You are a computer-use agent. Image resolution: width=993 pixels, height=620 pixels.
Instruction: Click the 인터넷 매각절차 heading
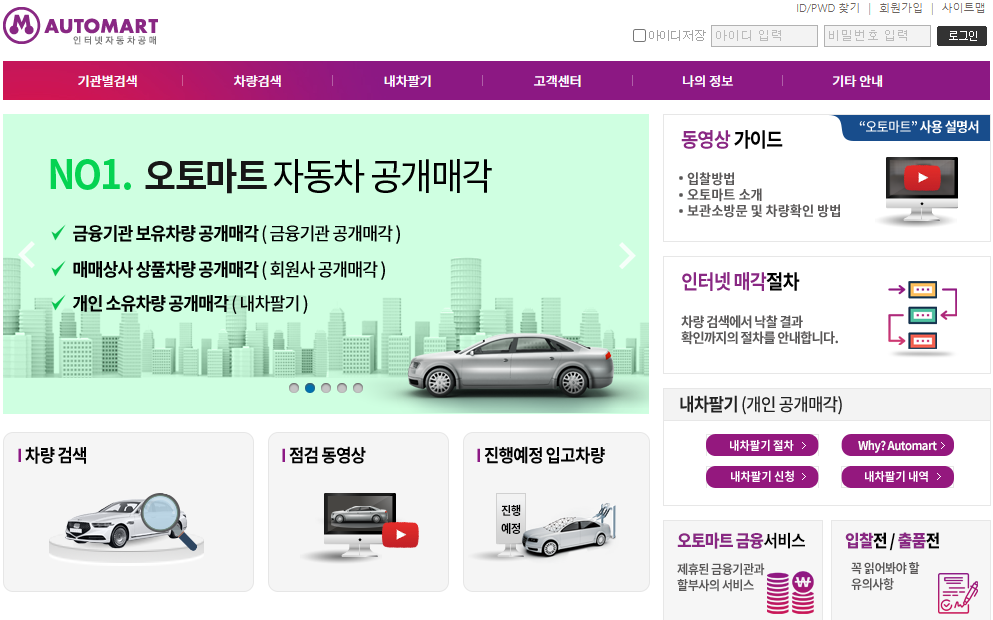740,281
